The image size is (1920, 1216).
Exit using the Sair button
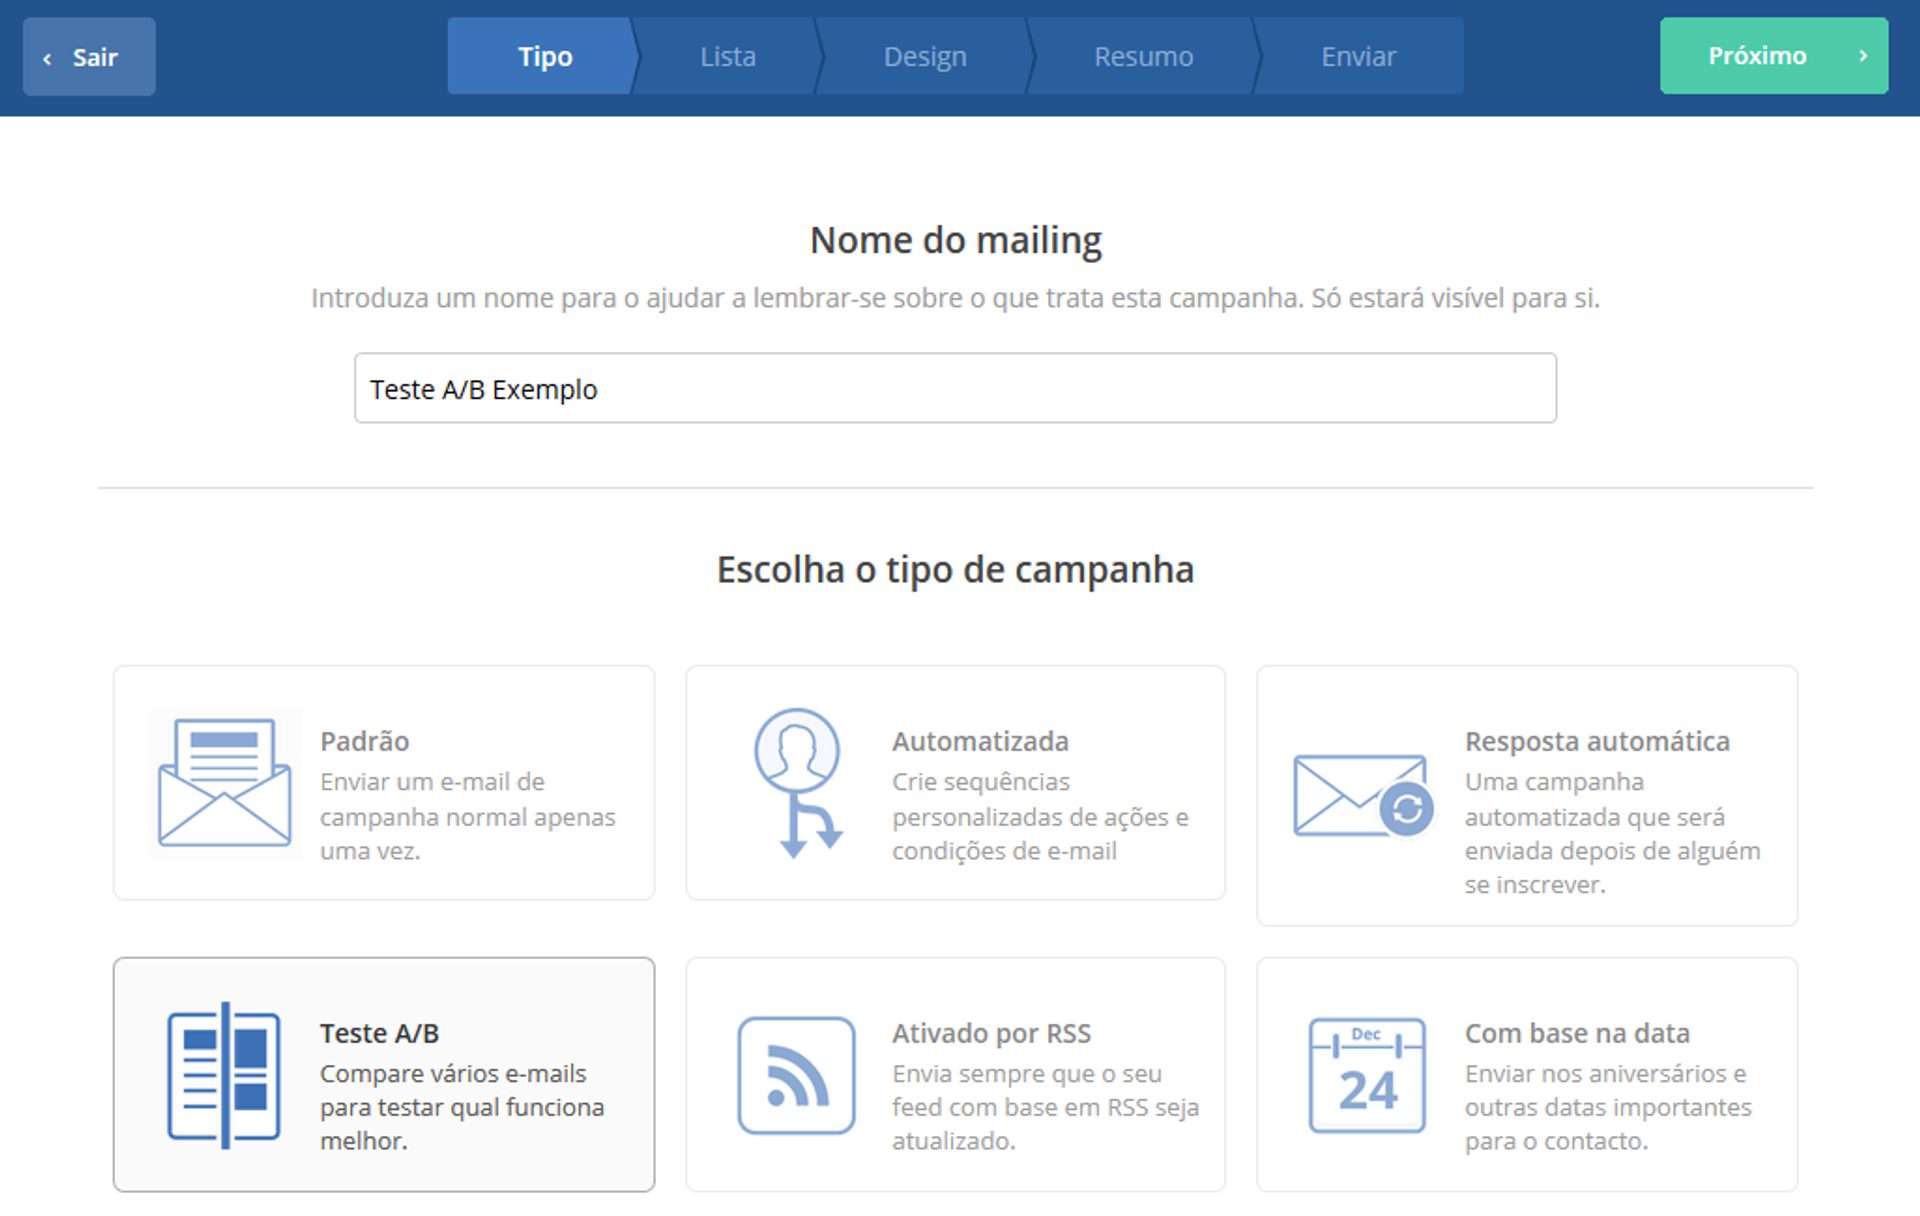click(x=89, y=57)
